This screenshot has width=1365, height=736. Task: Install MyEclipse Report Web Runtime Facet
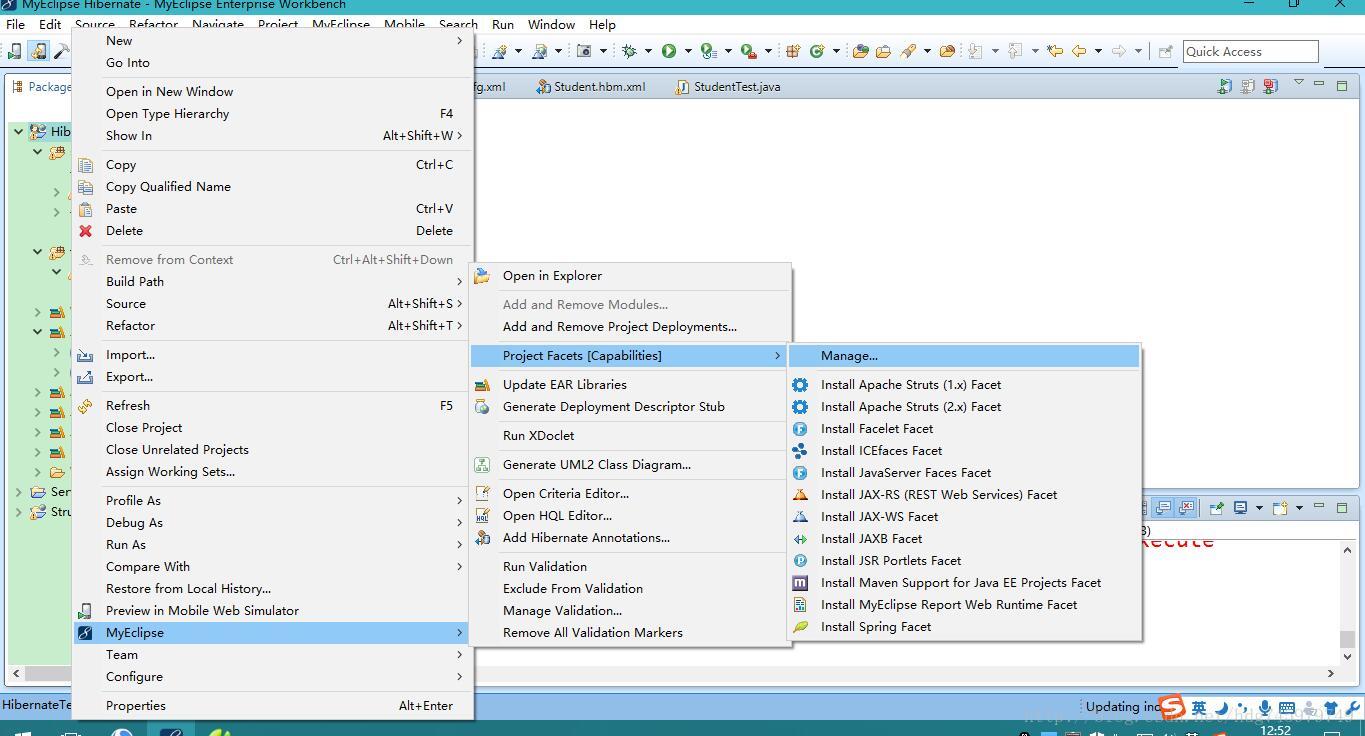(963, 605)
